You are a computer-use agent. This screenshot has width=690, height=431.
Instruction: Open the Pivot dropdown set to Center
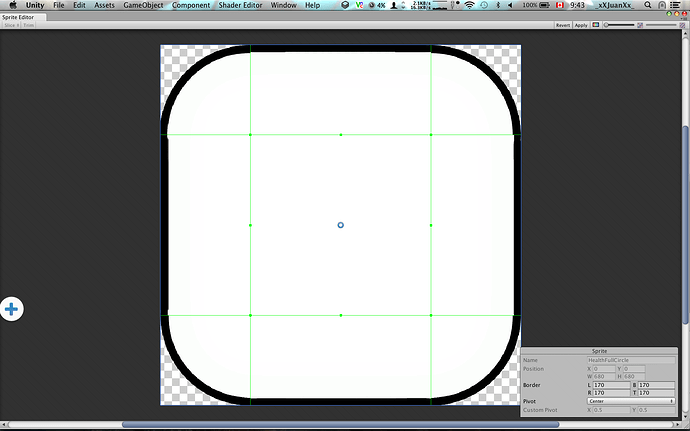pyautogui.click(x=631, y=401)
